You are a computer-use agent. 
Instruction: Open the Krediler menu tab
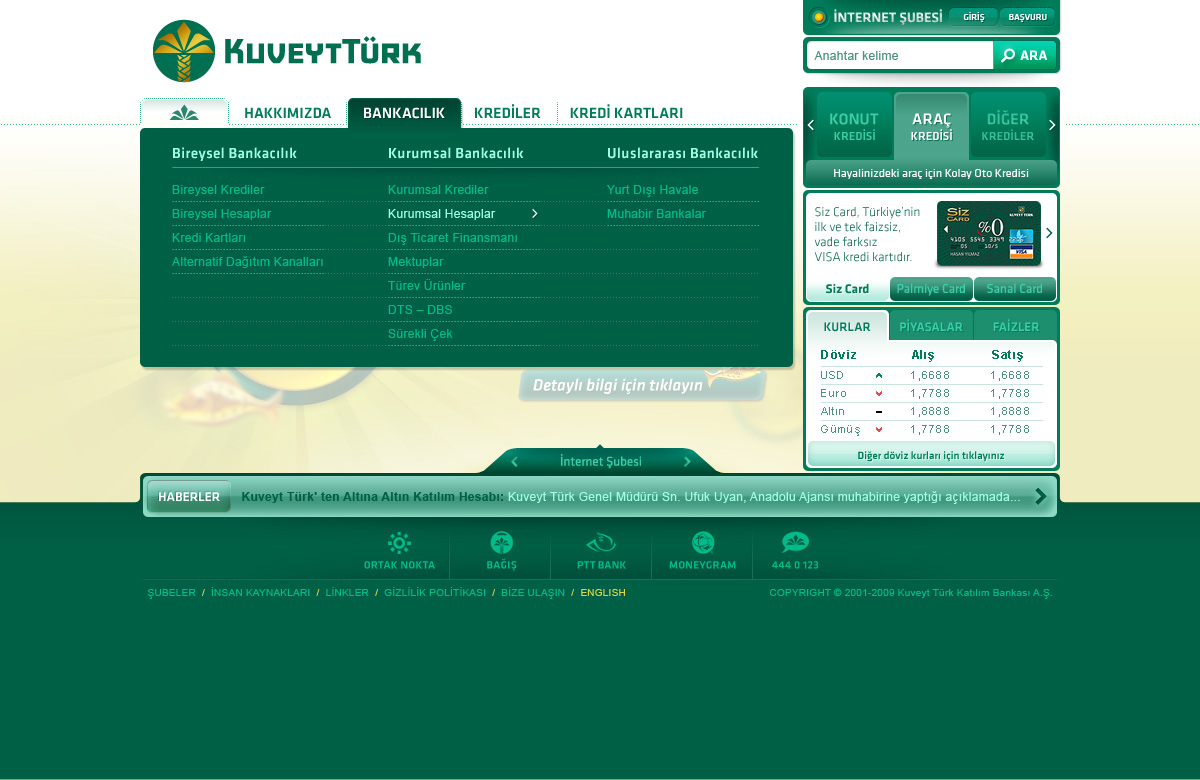(507, 113)
